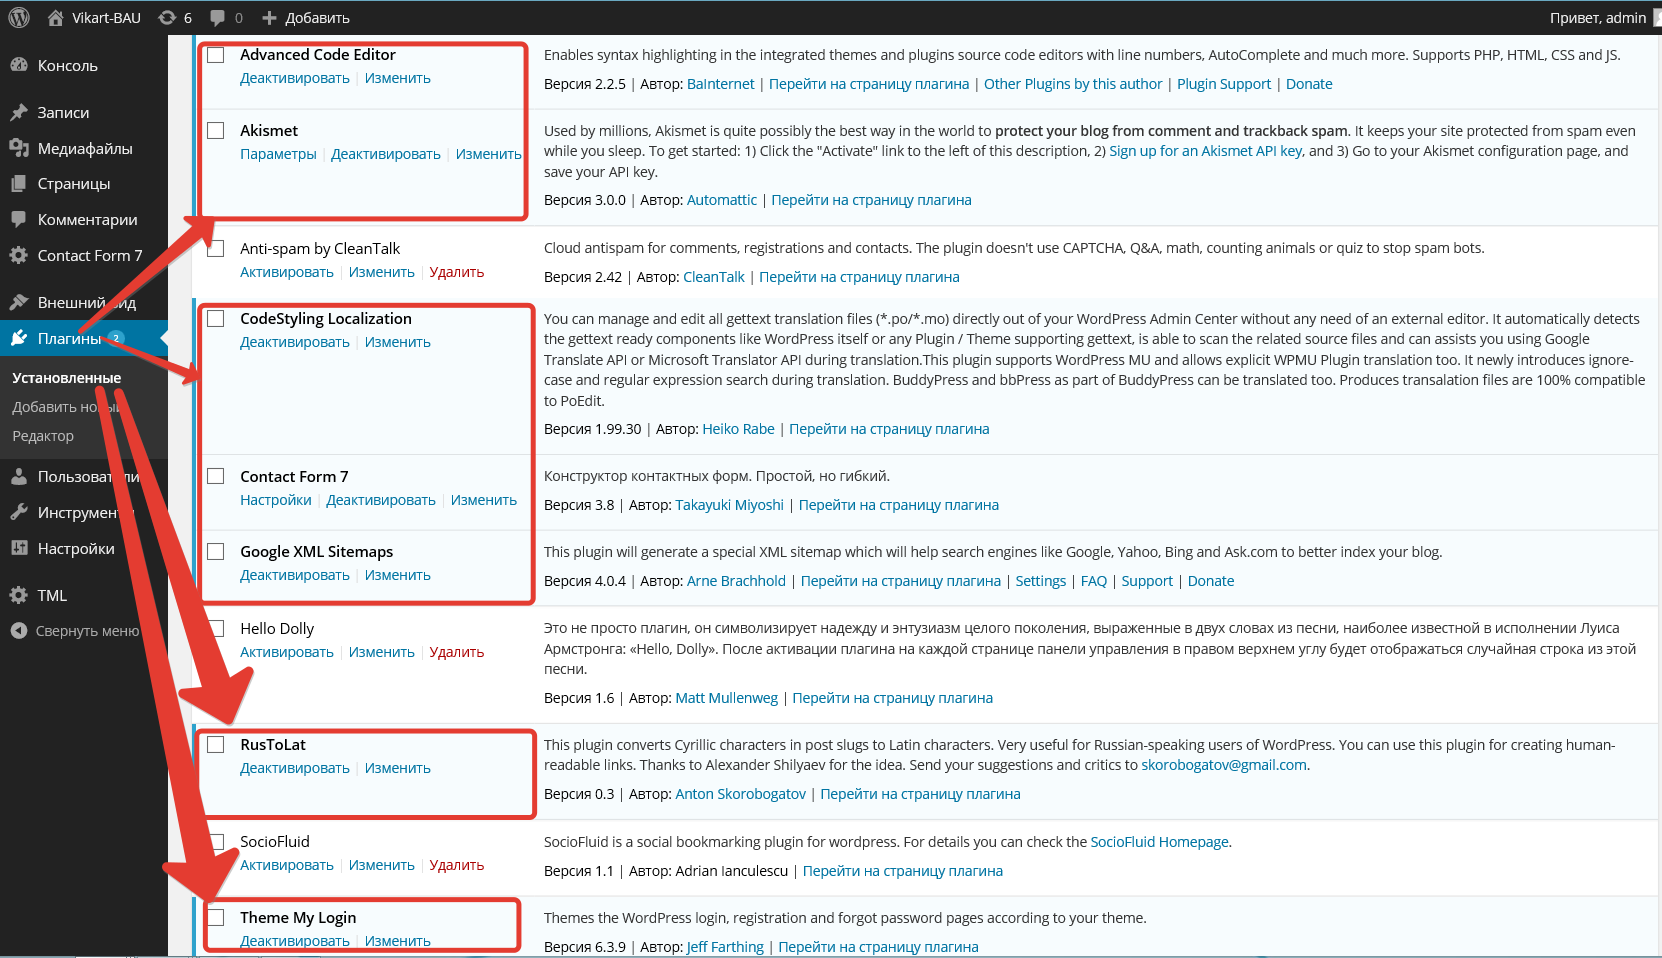Click the Contact Form 7 gear icon
Viewport: 1662px width, 958px height.
point(19,255)
